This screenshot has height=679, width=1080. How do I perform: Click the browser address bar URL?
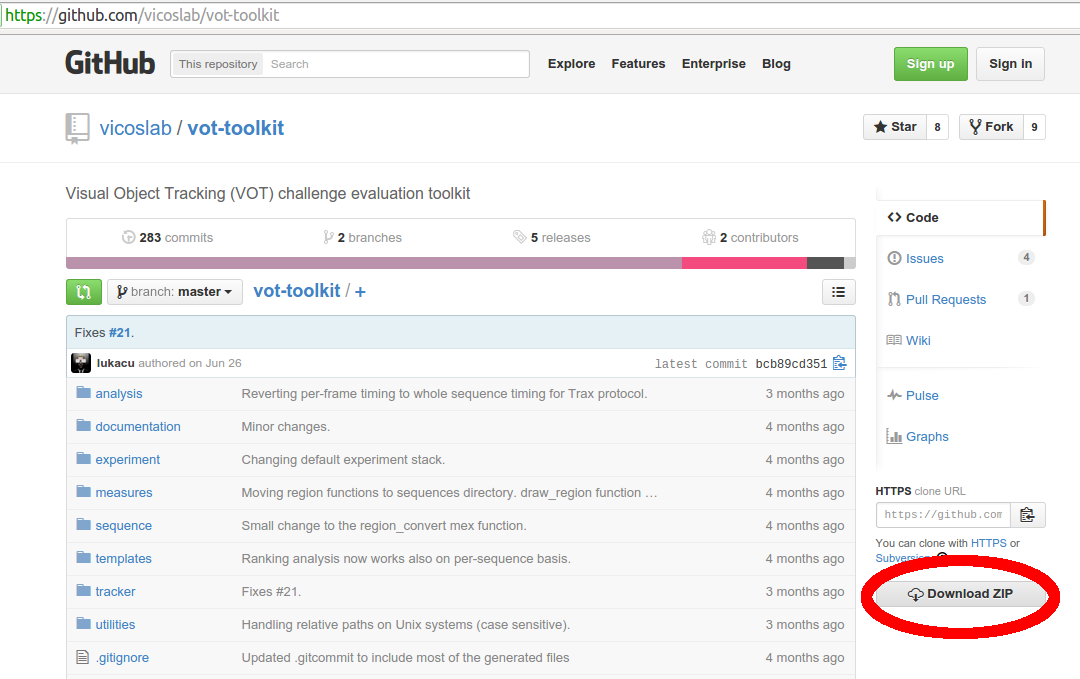click(143, 15)
